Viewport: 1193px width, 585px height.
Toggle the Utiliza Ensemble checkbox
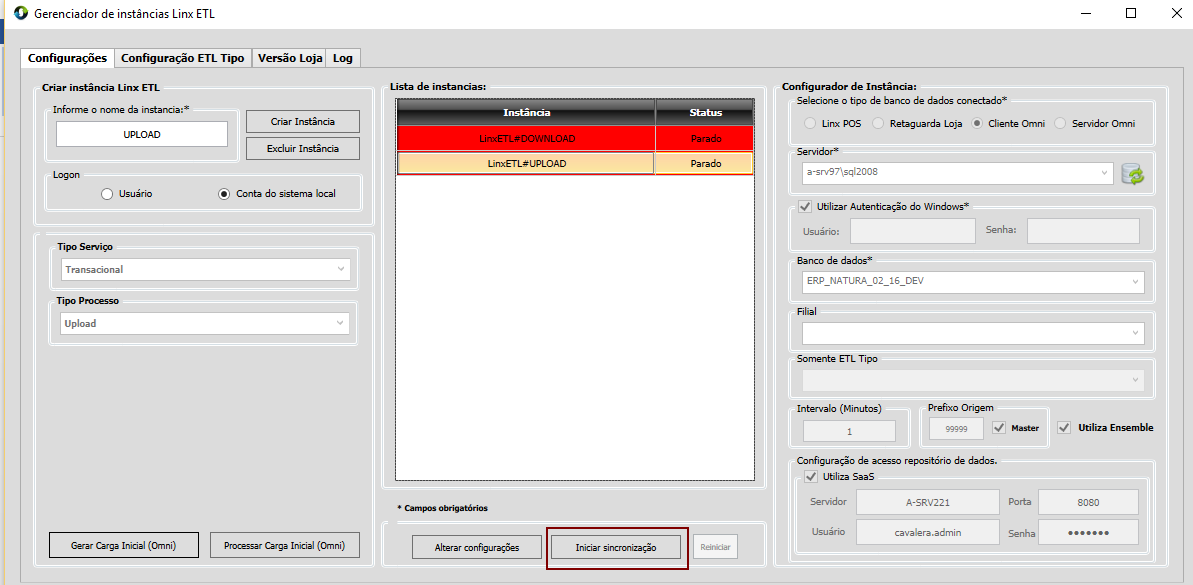click(1064, 428)
